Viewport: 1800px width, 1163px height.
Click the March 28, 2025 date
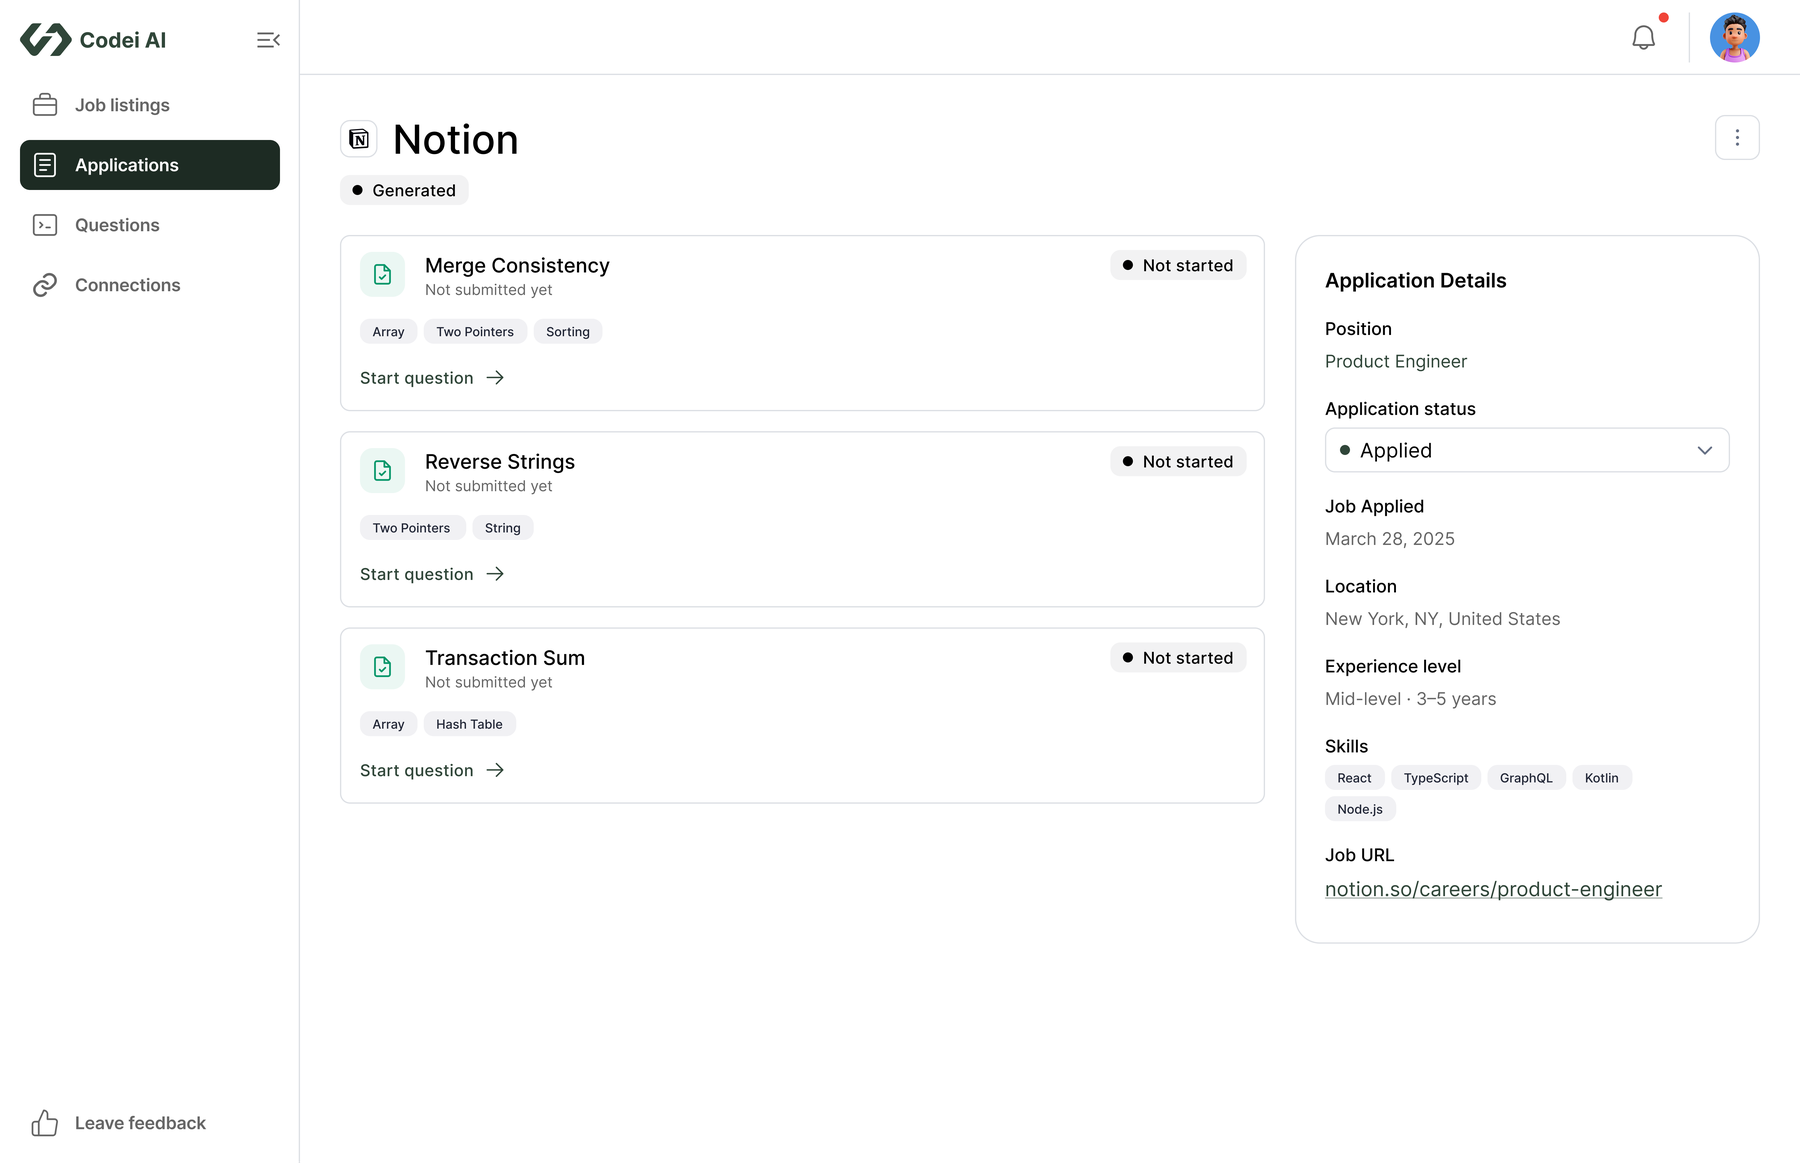[x=1390, y=539]
